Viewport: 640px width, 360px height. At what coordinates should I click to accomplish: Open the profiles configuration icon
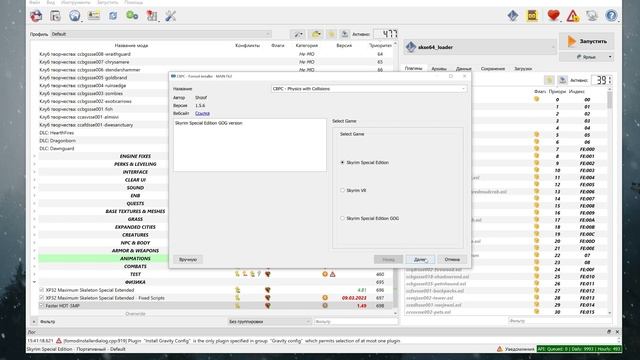point(94,16)
